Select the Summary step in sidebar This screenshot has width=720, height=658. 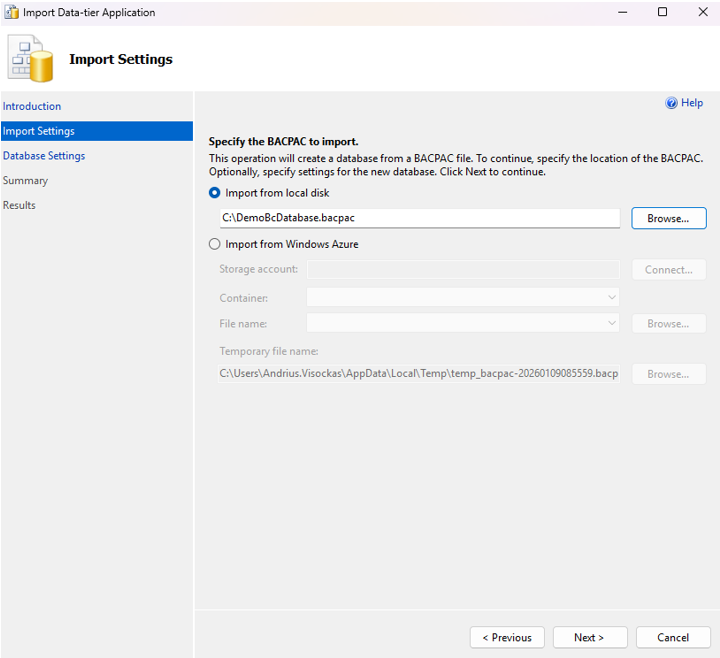tap(25, 181)
